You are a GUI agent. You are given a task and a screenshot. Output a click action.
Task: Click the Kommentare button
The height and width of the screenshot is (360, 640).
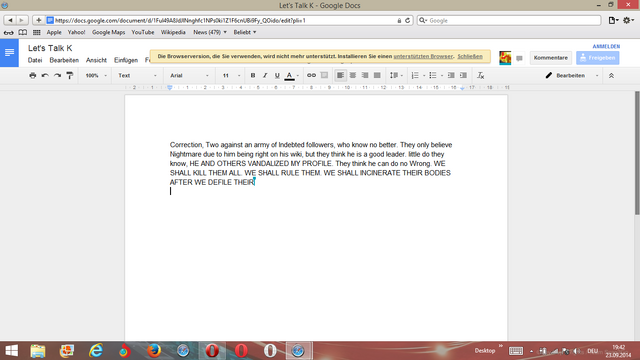coord(551,58)
